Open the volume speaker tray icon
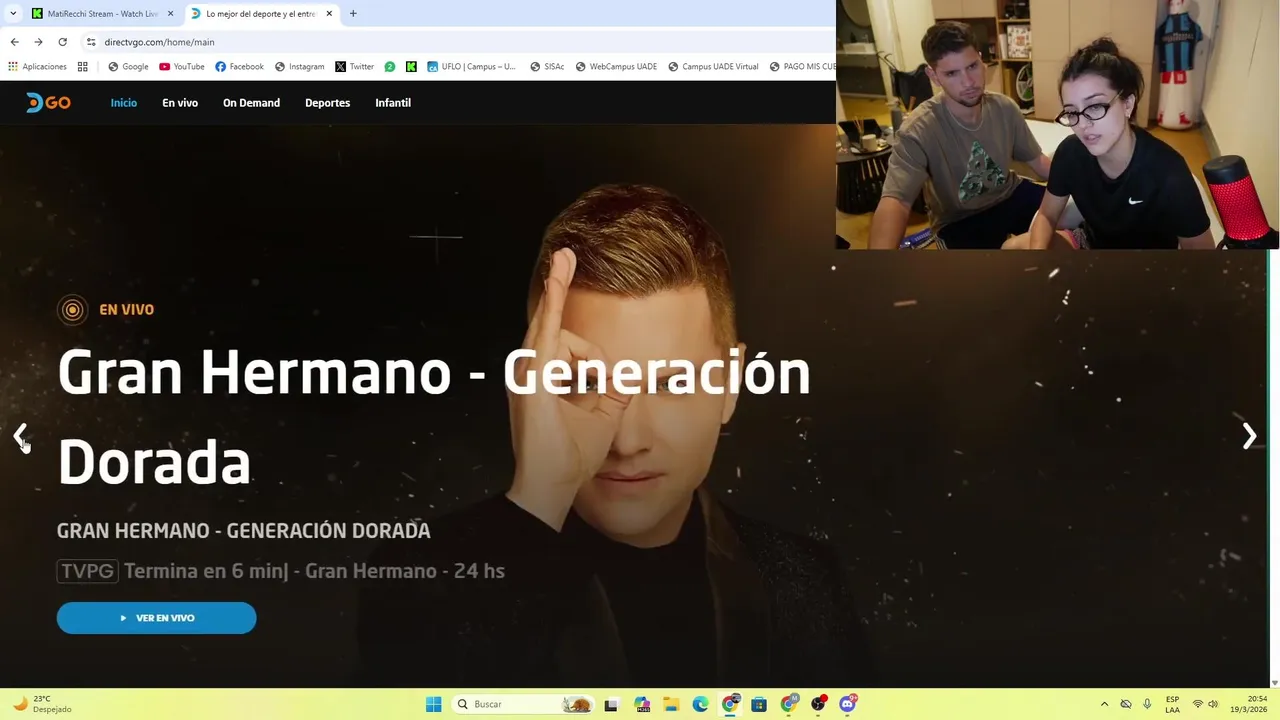 [1214, 704]
